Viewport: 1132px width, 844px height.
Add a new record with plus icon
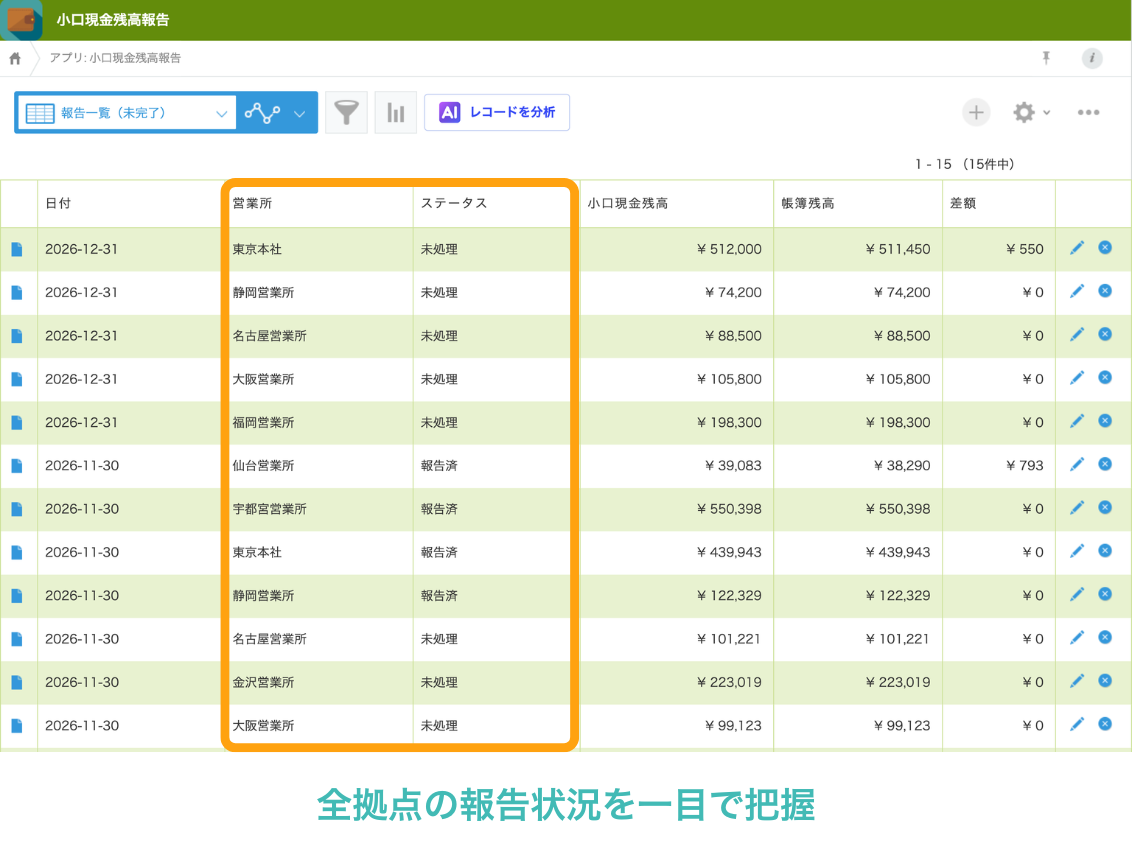976,113
